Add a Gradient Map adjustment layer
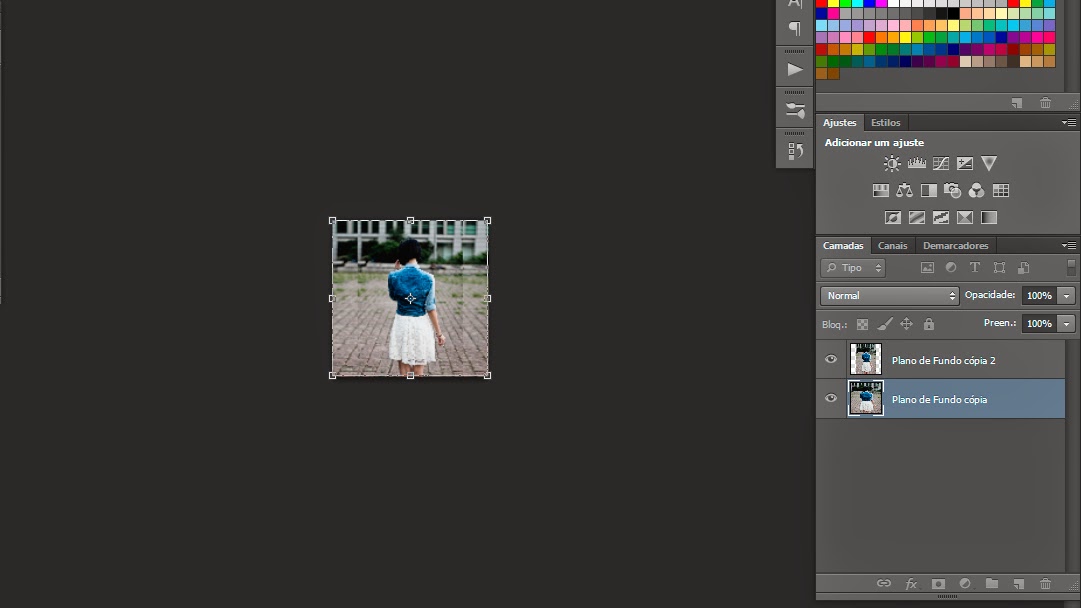 (x=989, y=218)
